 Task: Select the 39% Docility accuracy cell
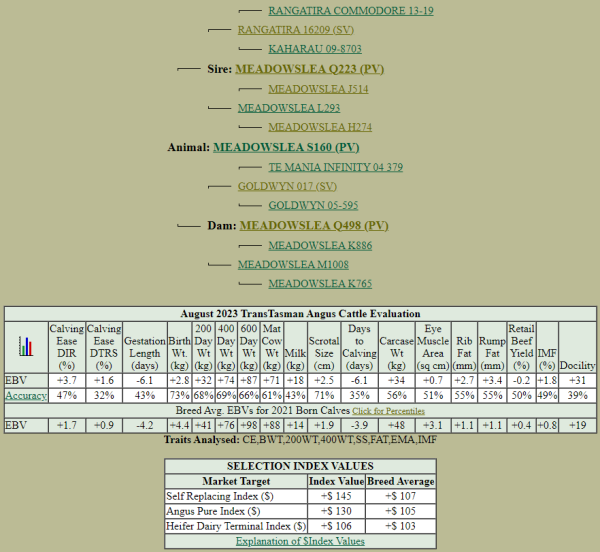pyautogui.click(x=577, y=395)
